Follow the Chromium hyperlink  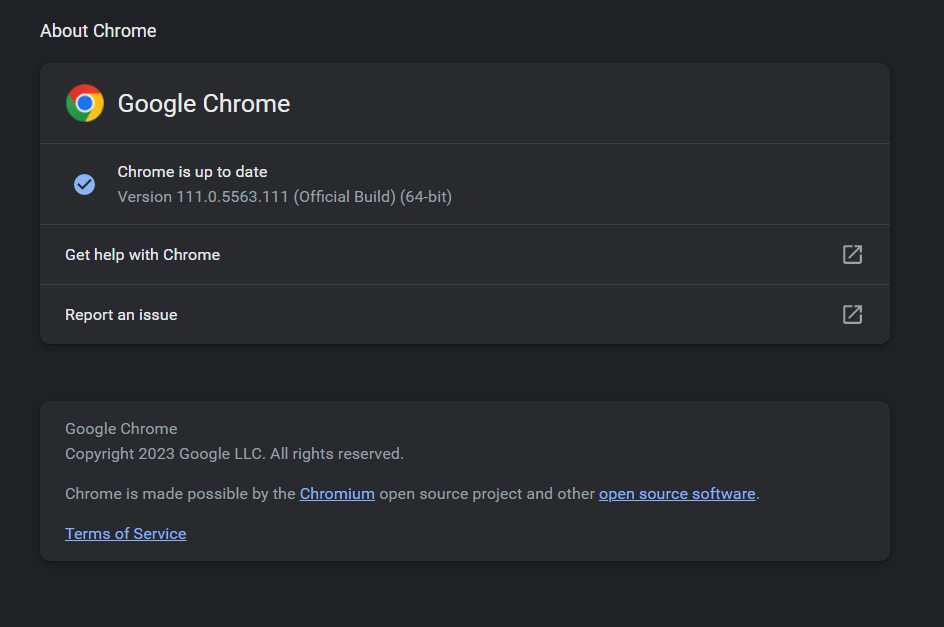(337, 494)
